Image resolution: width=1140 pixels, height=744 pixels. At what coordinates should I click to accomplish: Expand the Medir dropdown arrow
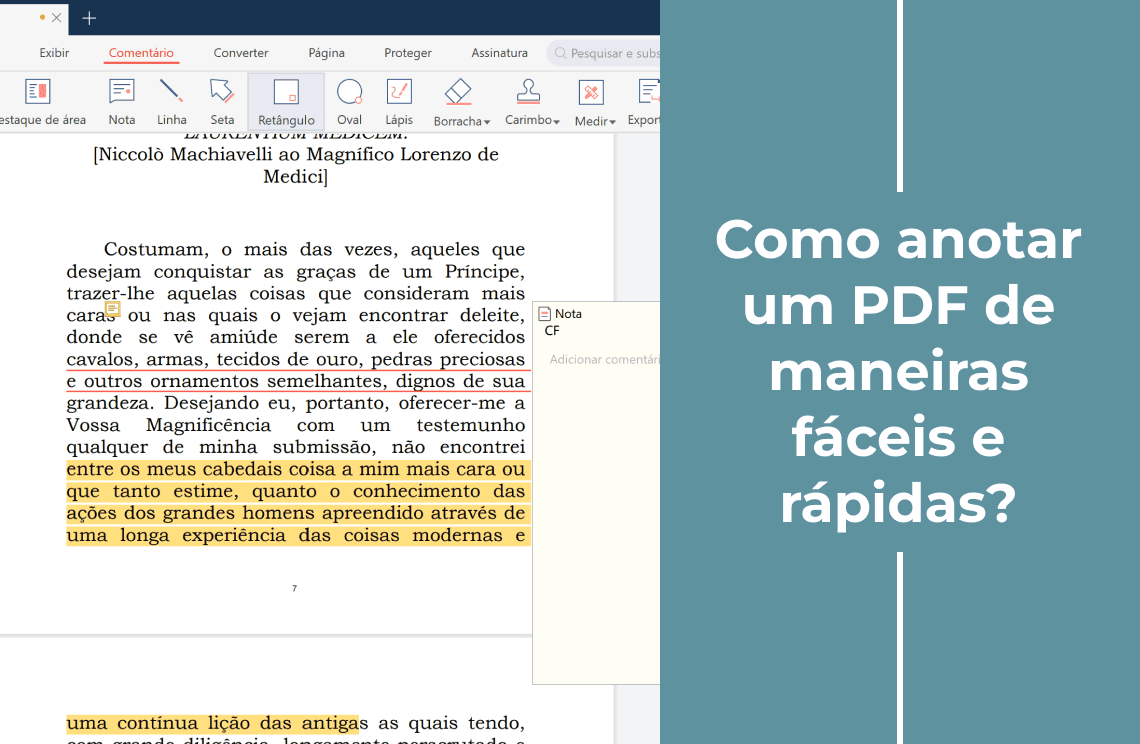tap(612, 122)
